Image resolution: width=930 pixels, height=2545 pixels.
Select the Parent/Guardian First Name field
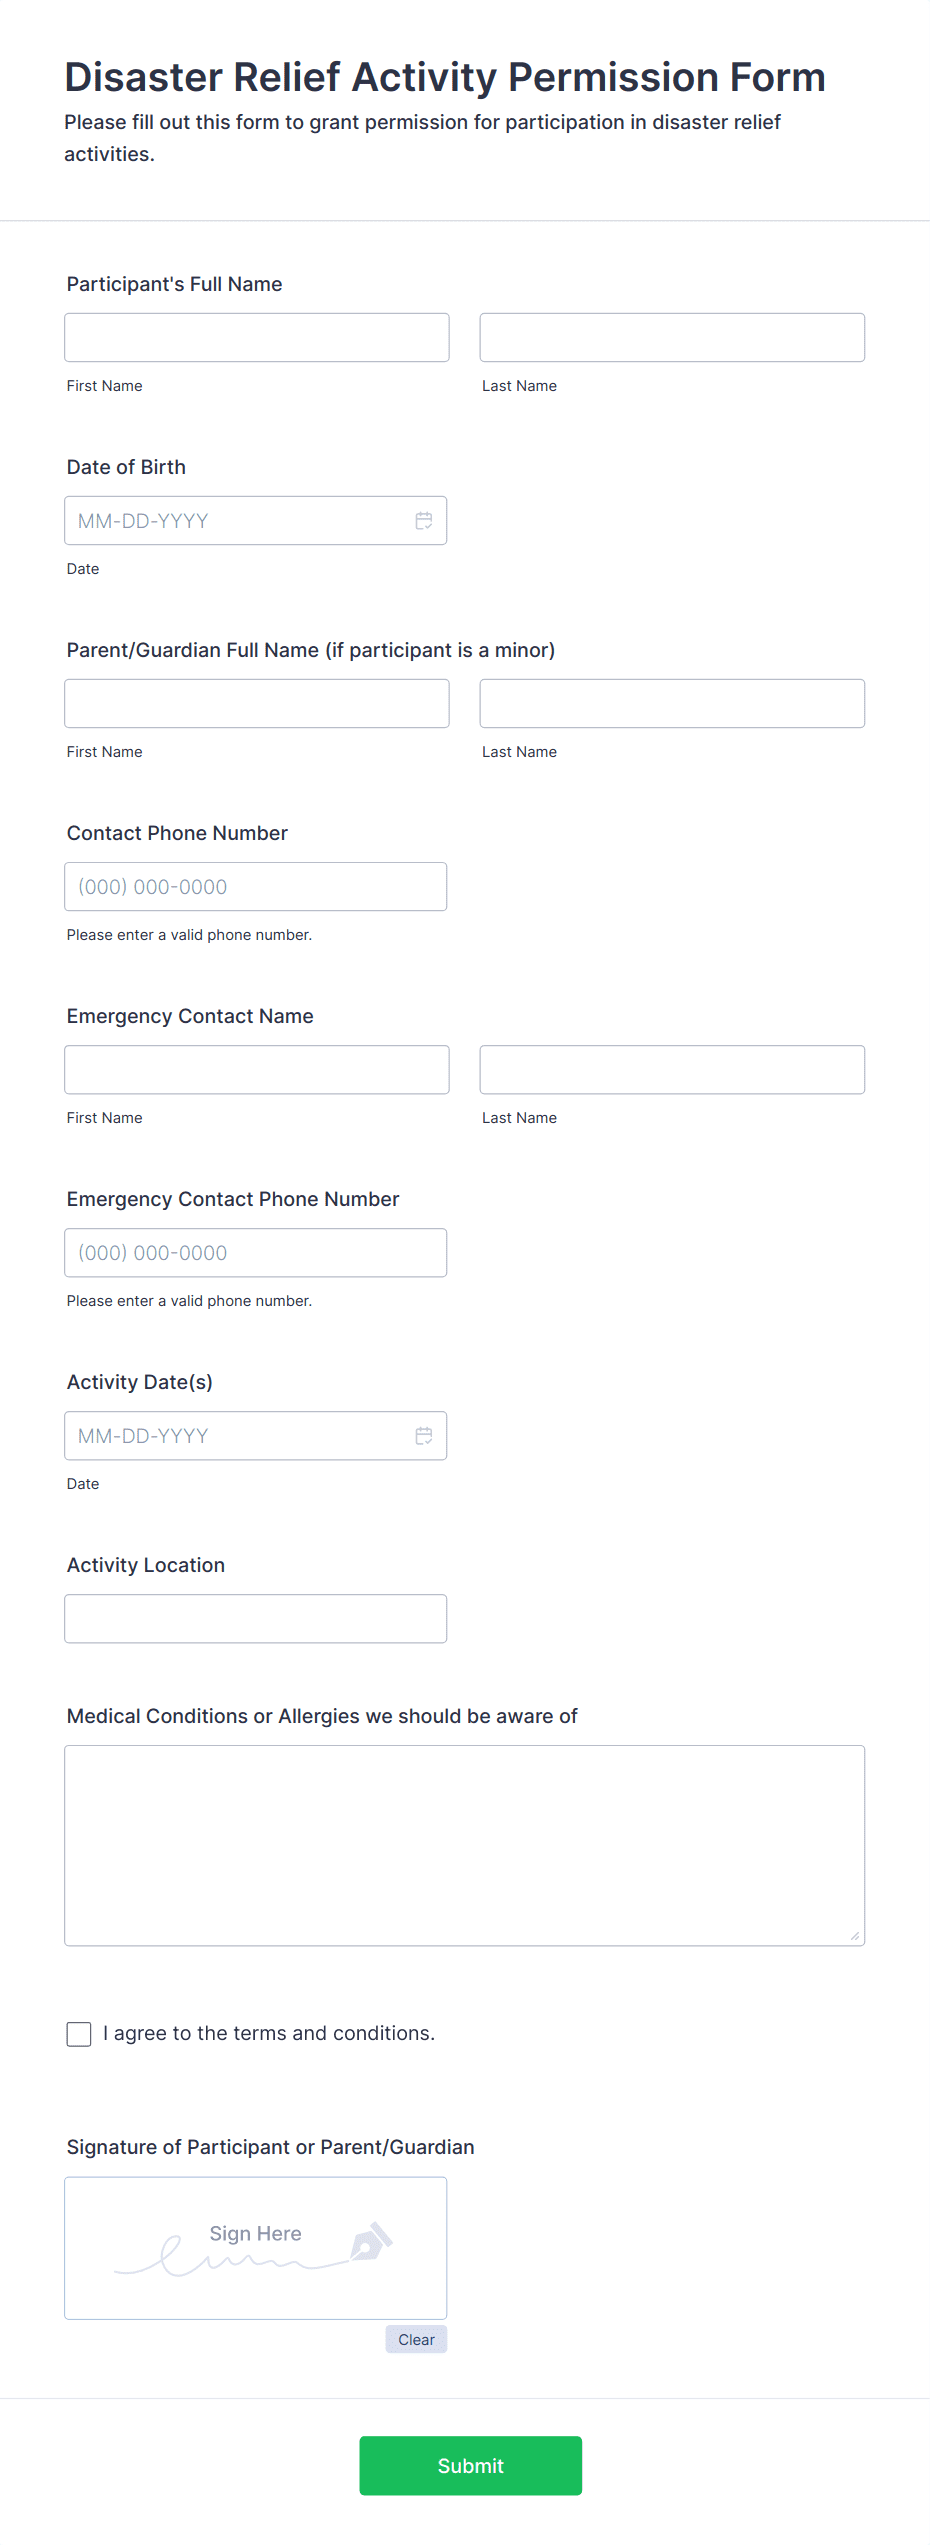257,704
